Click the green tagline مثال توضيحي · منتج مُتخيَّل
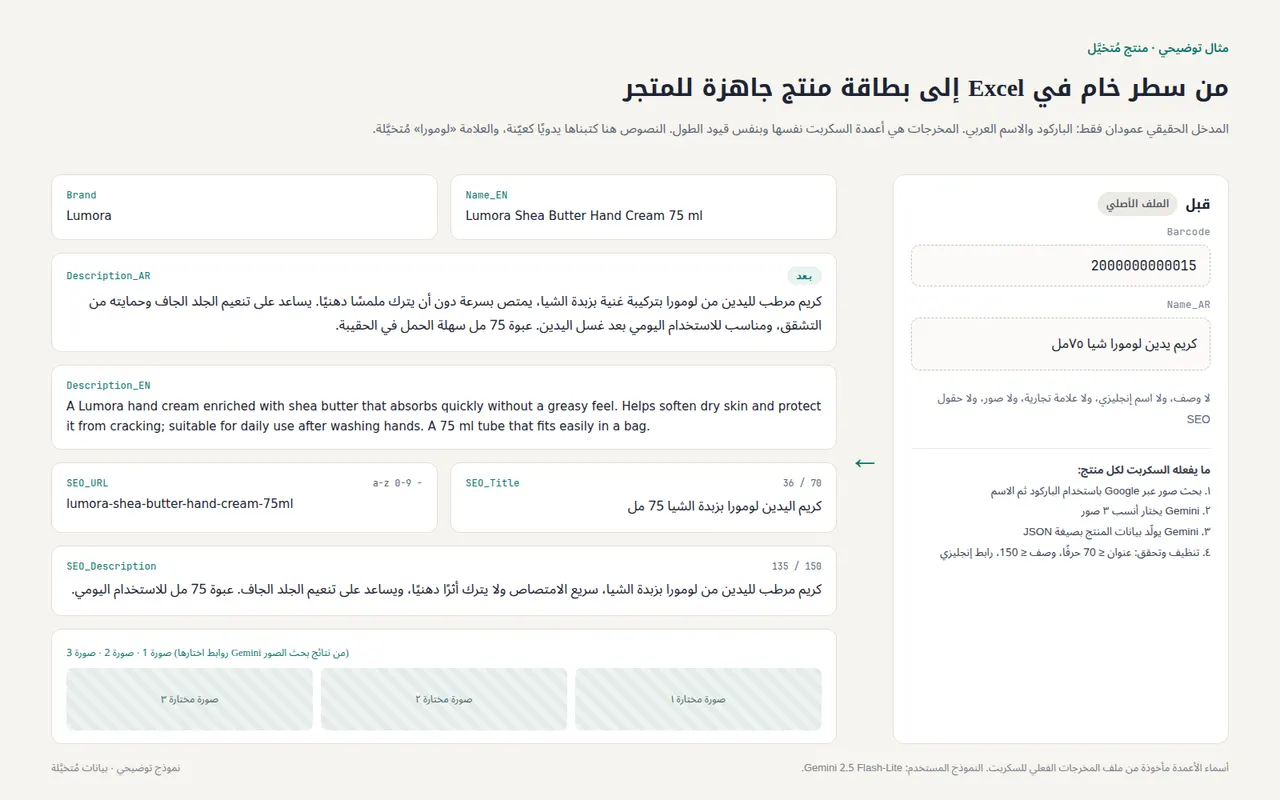Viewport: 1280px width, 800px height. point(1158,48)
